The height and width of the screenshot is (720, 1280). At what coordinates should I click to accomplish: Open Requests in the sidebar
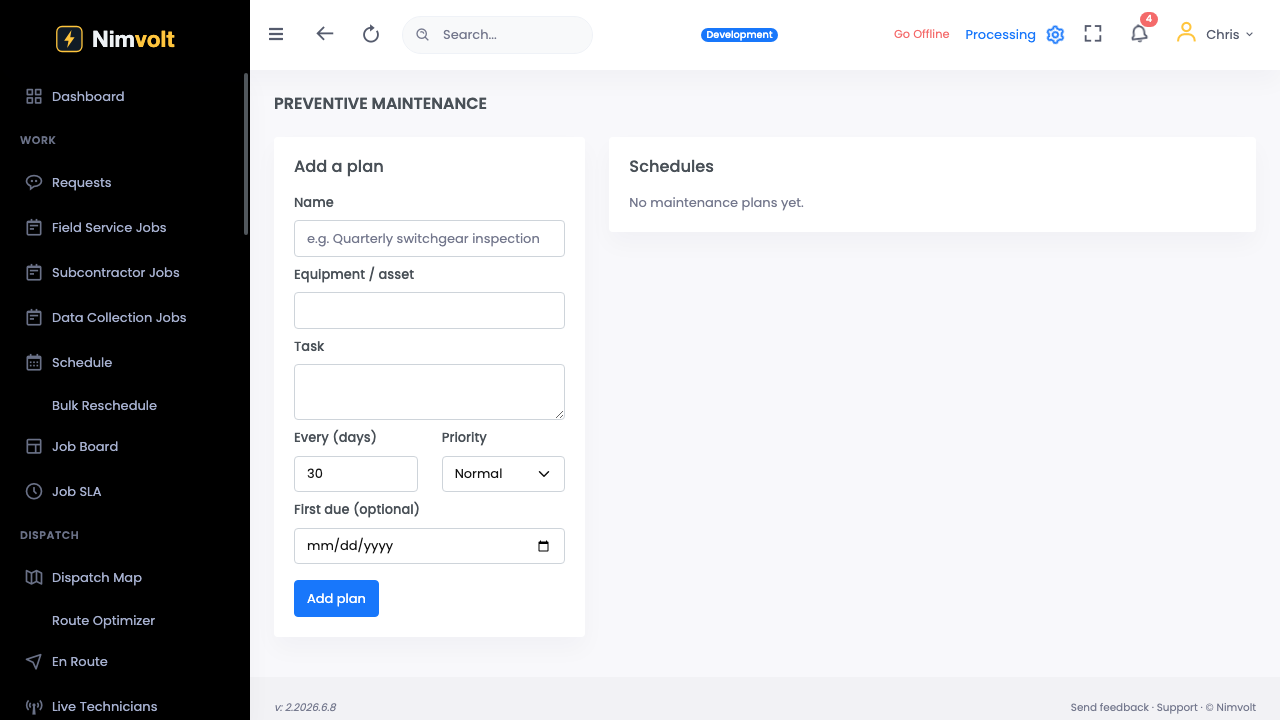click(x=82, y=182)
